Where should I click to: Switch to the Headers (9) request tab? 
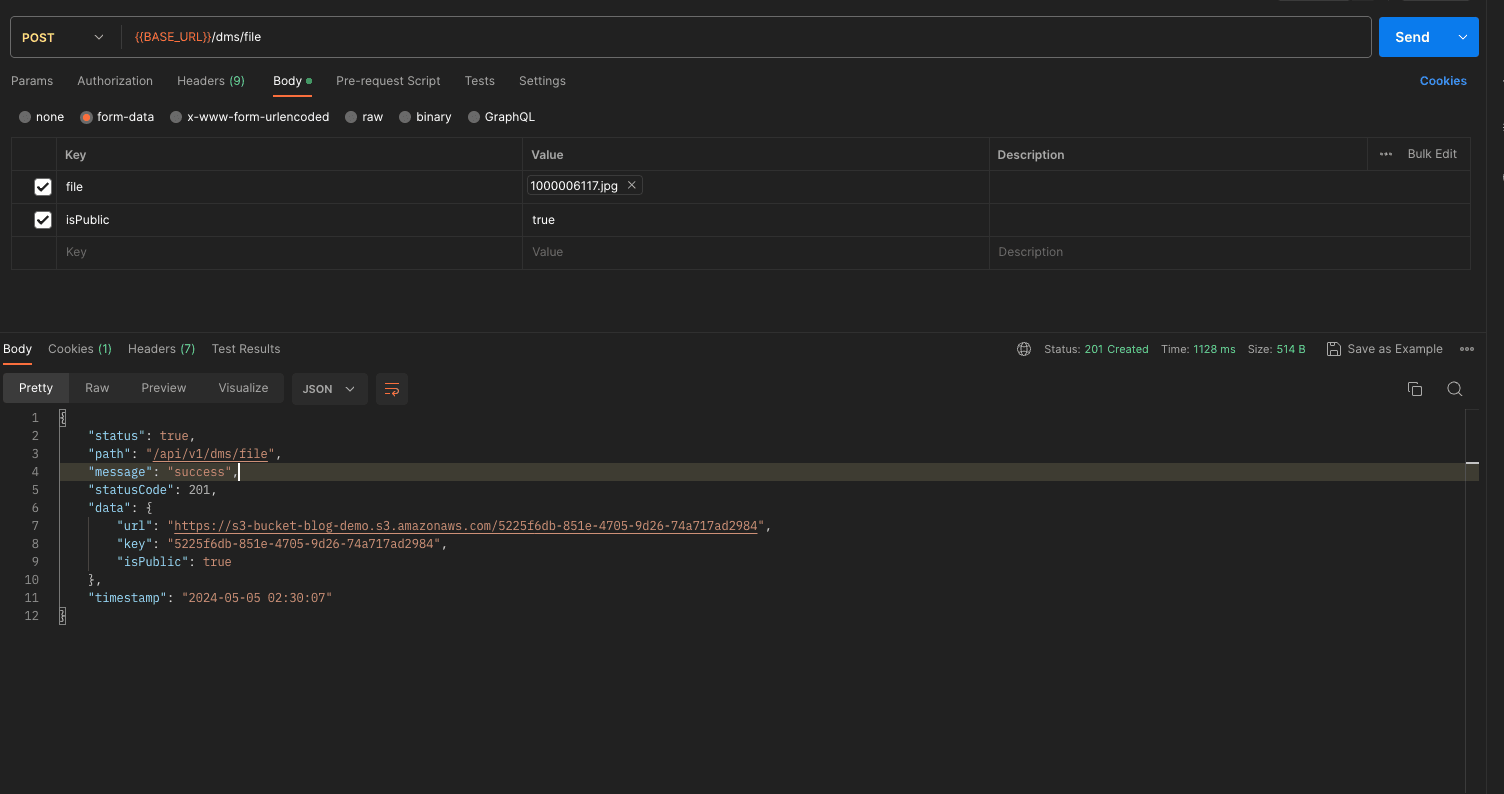click(210, 81)
